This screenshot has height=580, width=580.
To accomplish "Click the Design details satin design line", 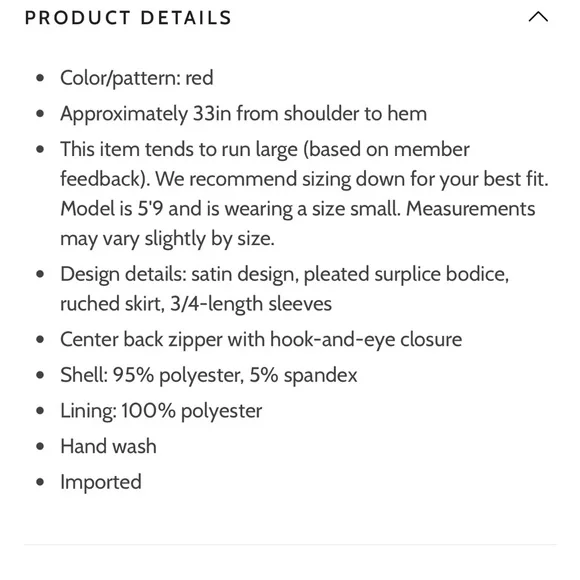I will [284, 274].
